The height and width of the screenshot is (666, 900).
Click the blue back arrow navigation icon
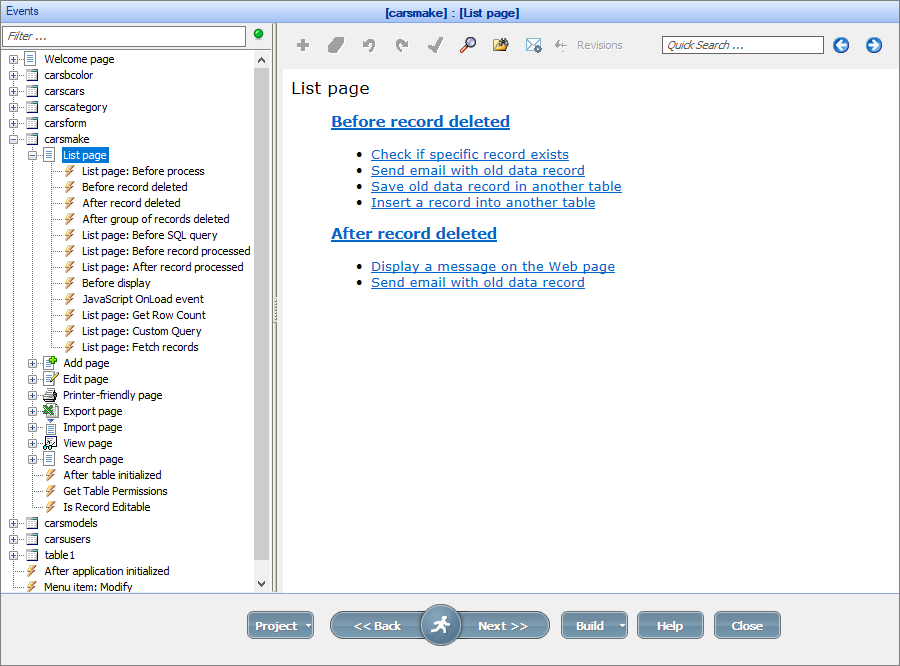point(841,45)
